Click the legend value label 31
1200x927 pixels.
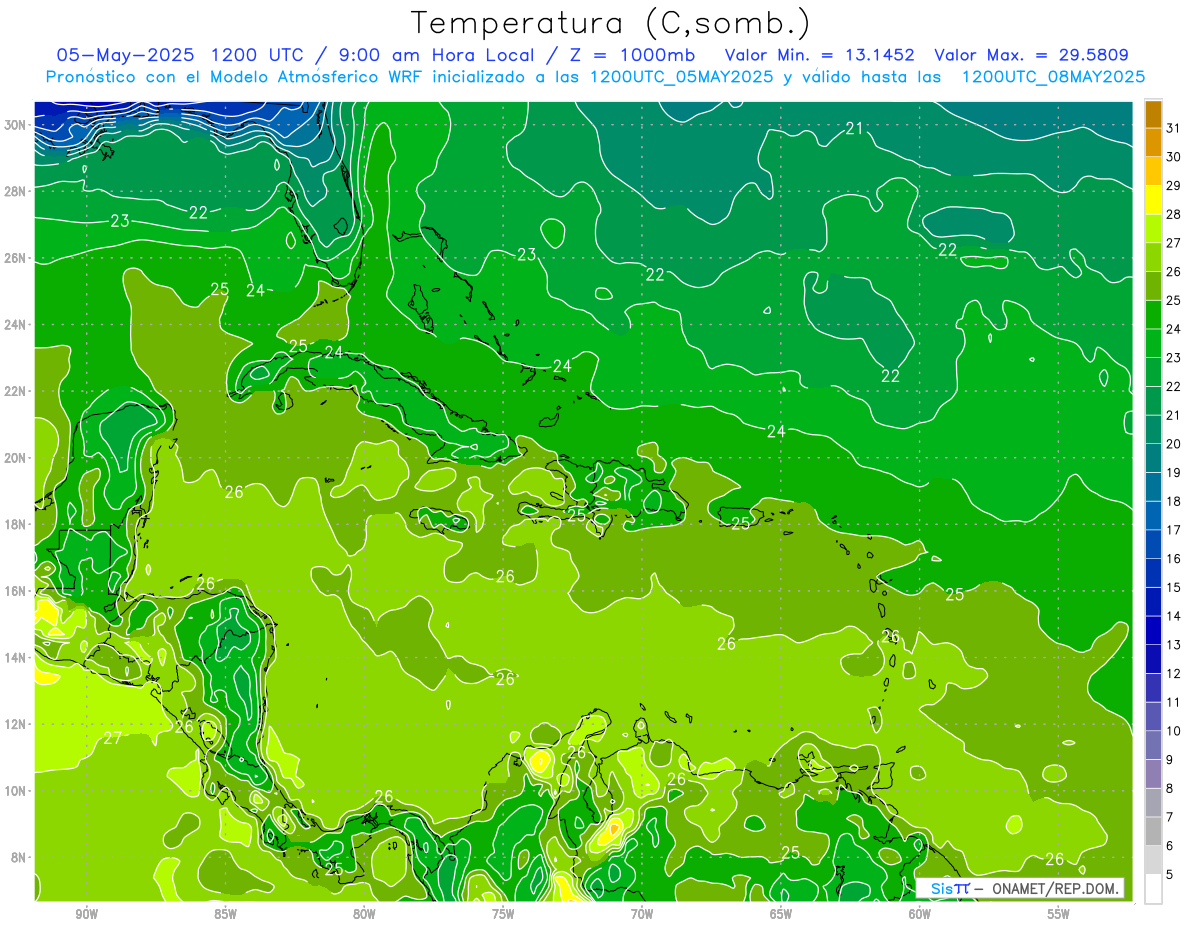(x=1173, y=128)
